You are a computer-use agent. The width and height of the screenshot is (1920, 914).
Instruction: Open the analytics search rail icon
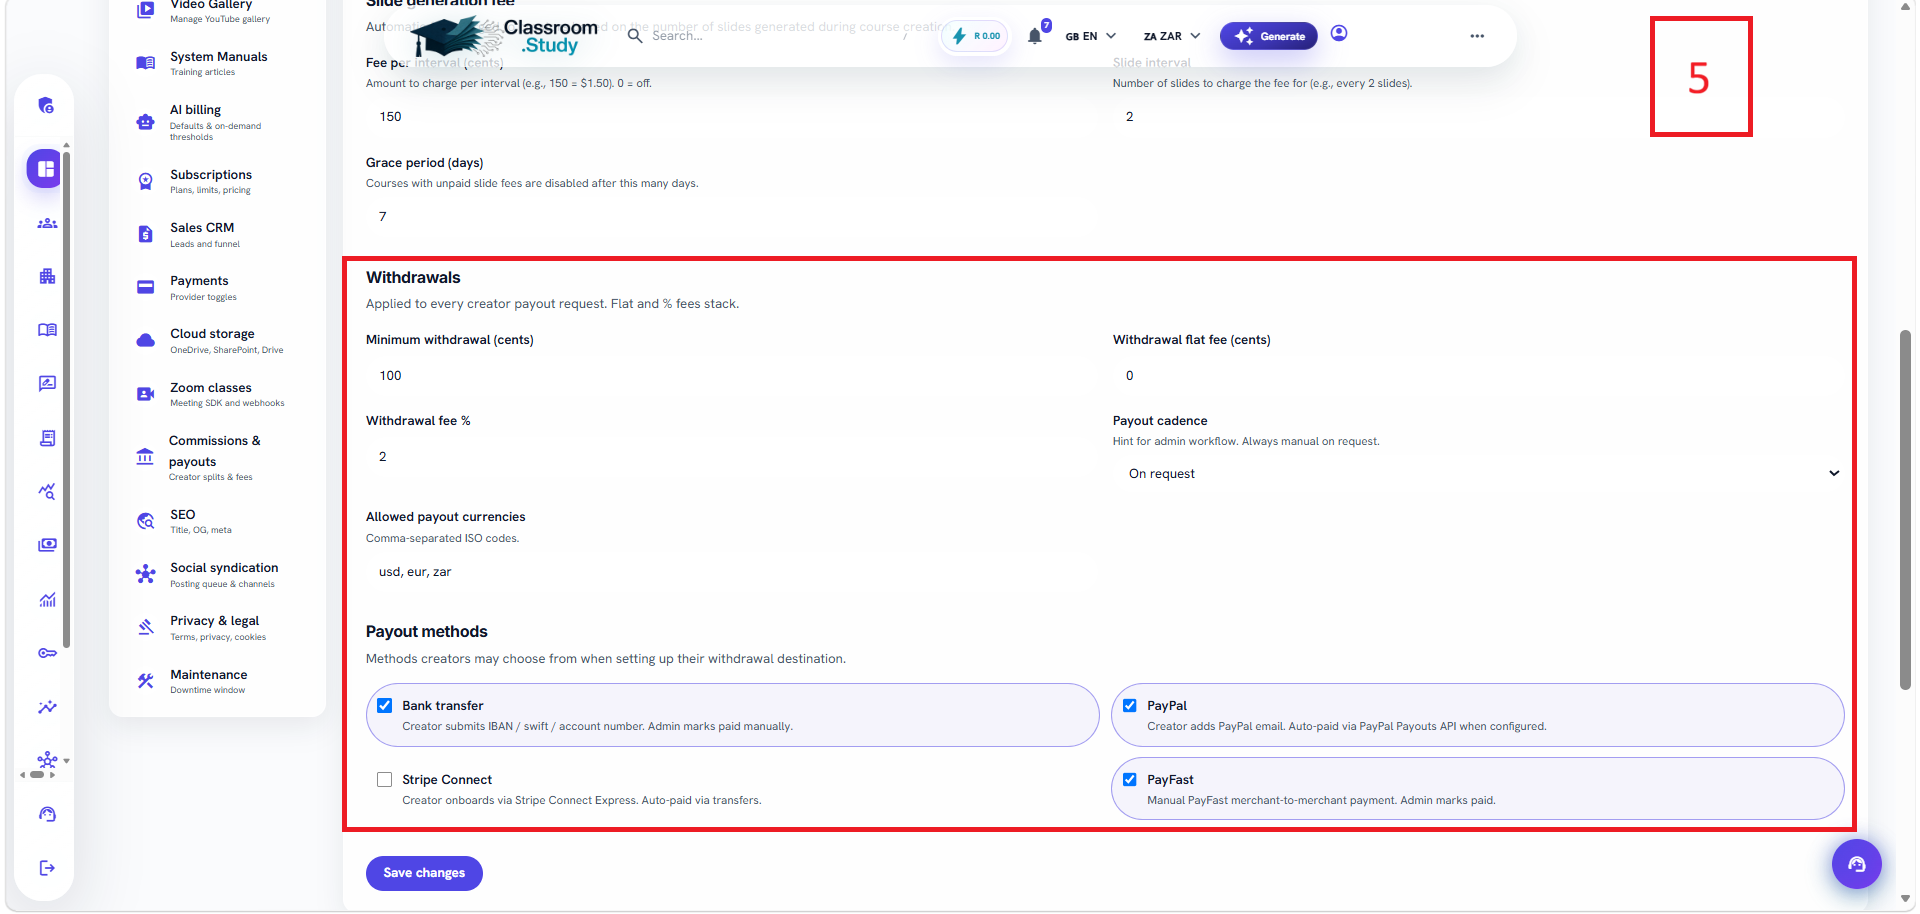pos(47,491)
